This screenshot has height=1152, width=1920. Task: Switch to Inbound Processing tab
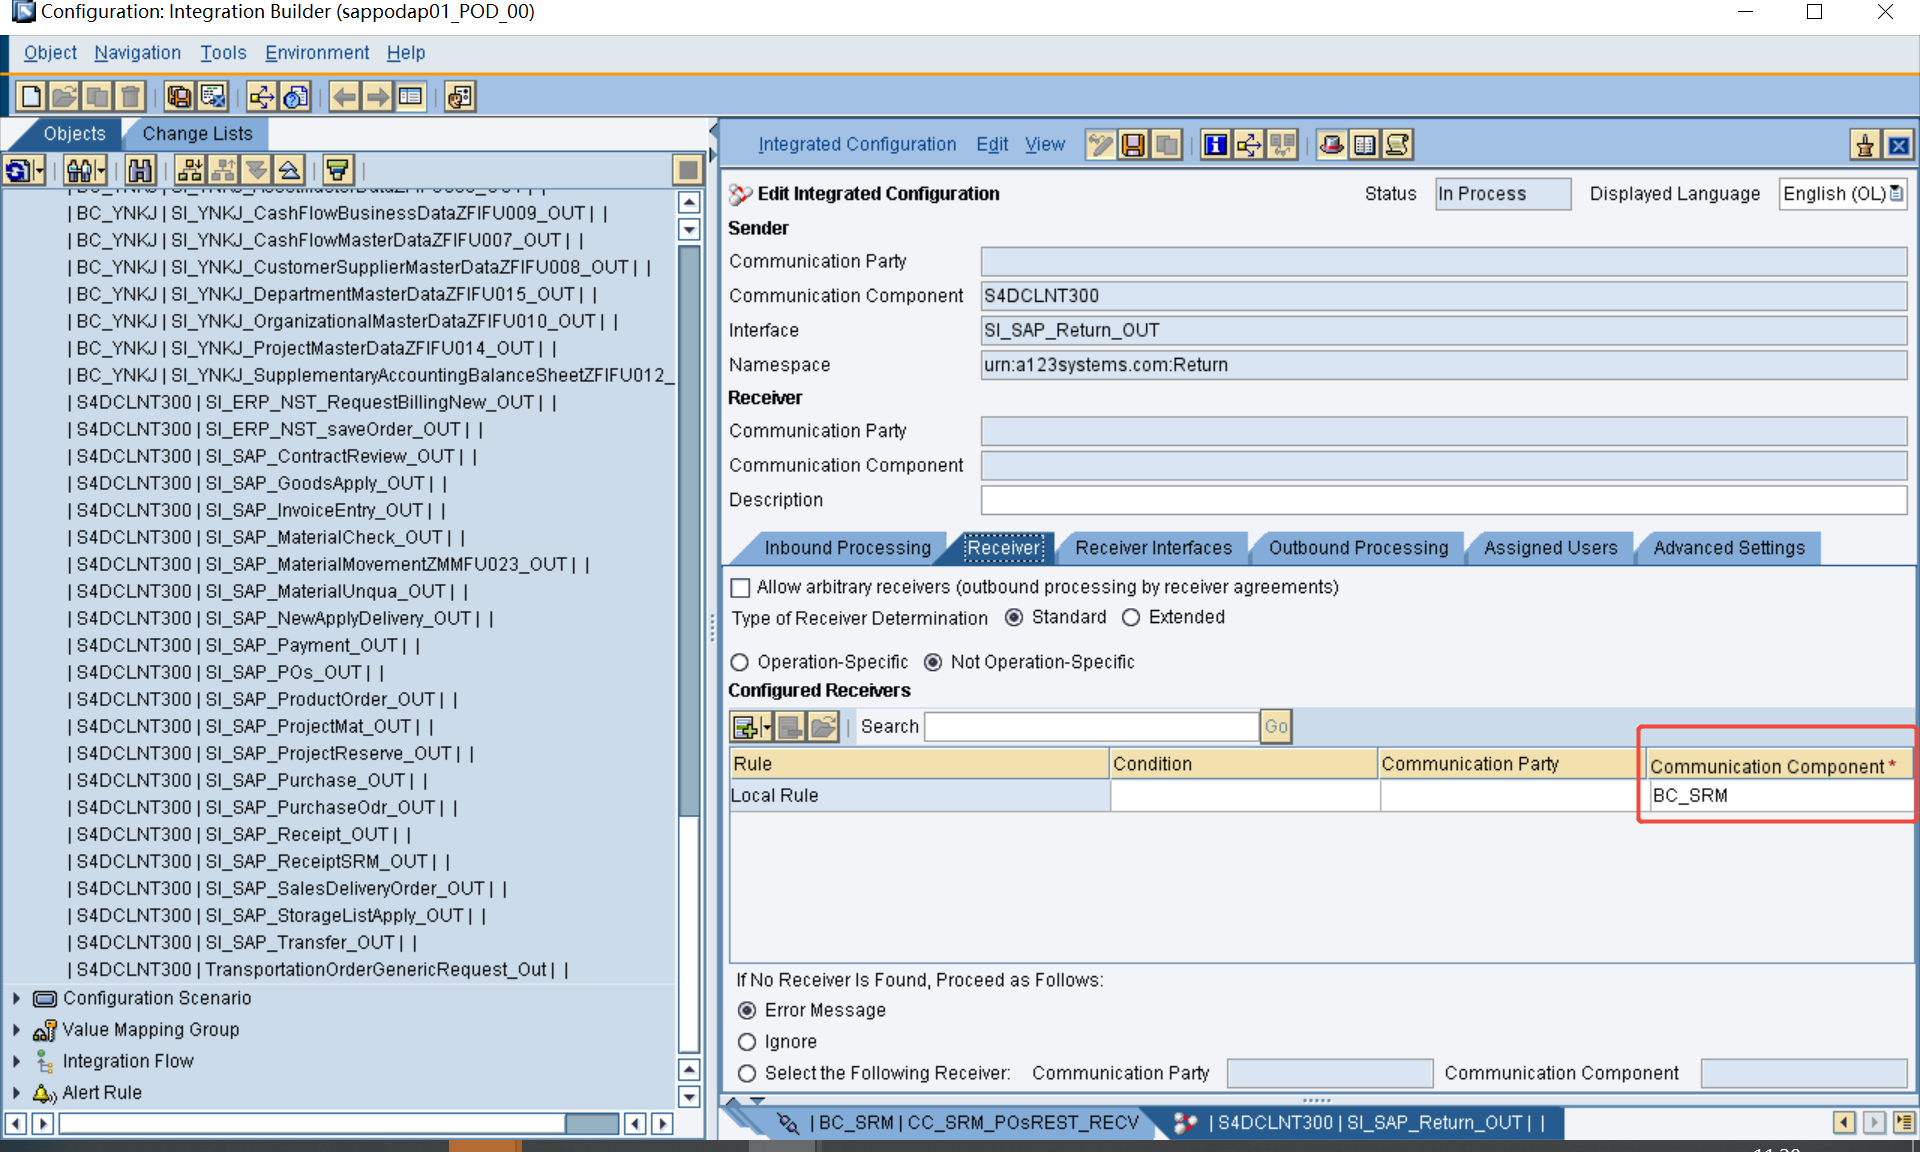847,548
